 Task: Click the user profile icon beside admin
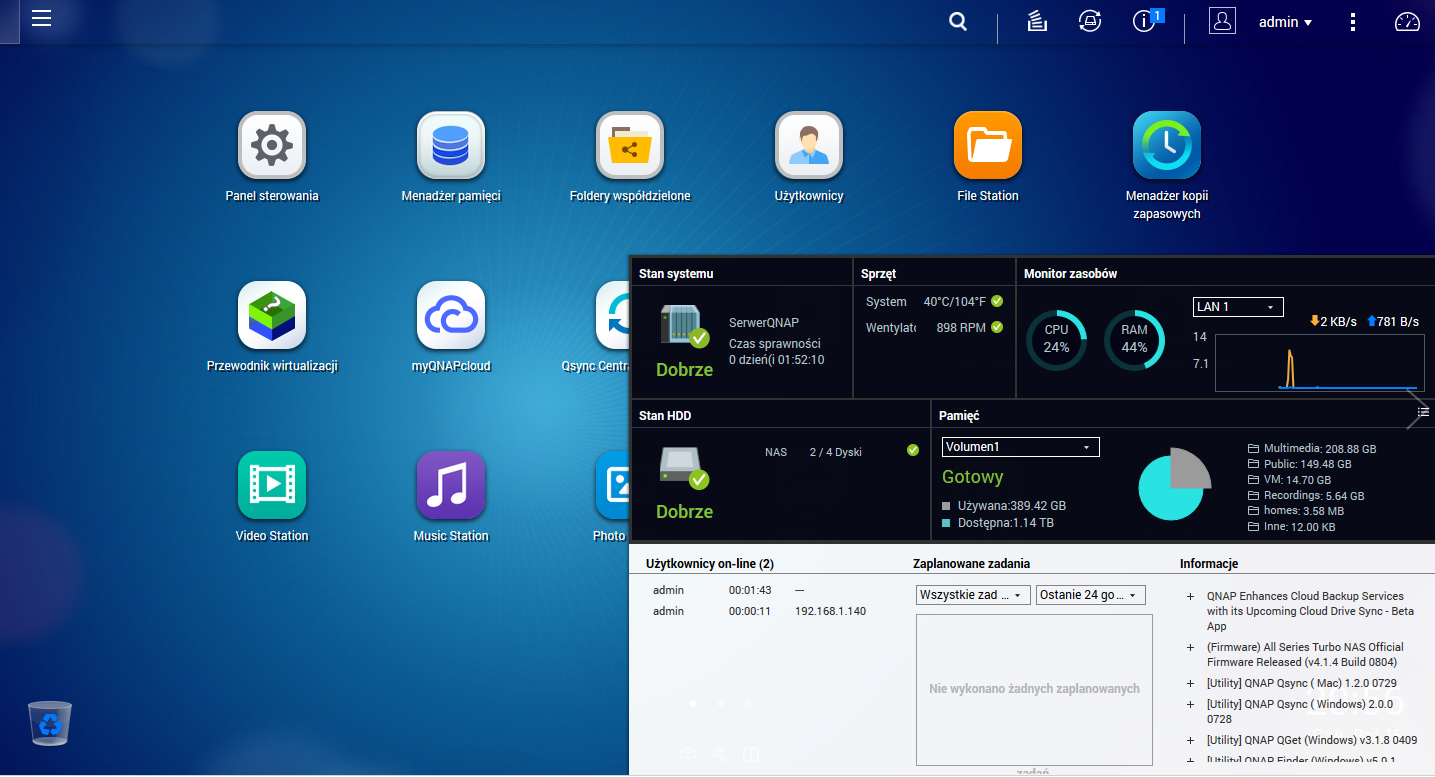1222,21
